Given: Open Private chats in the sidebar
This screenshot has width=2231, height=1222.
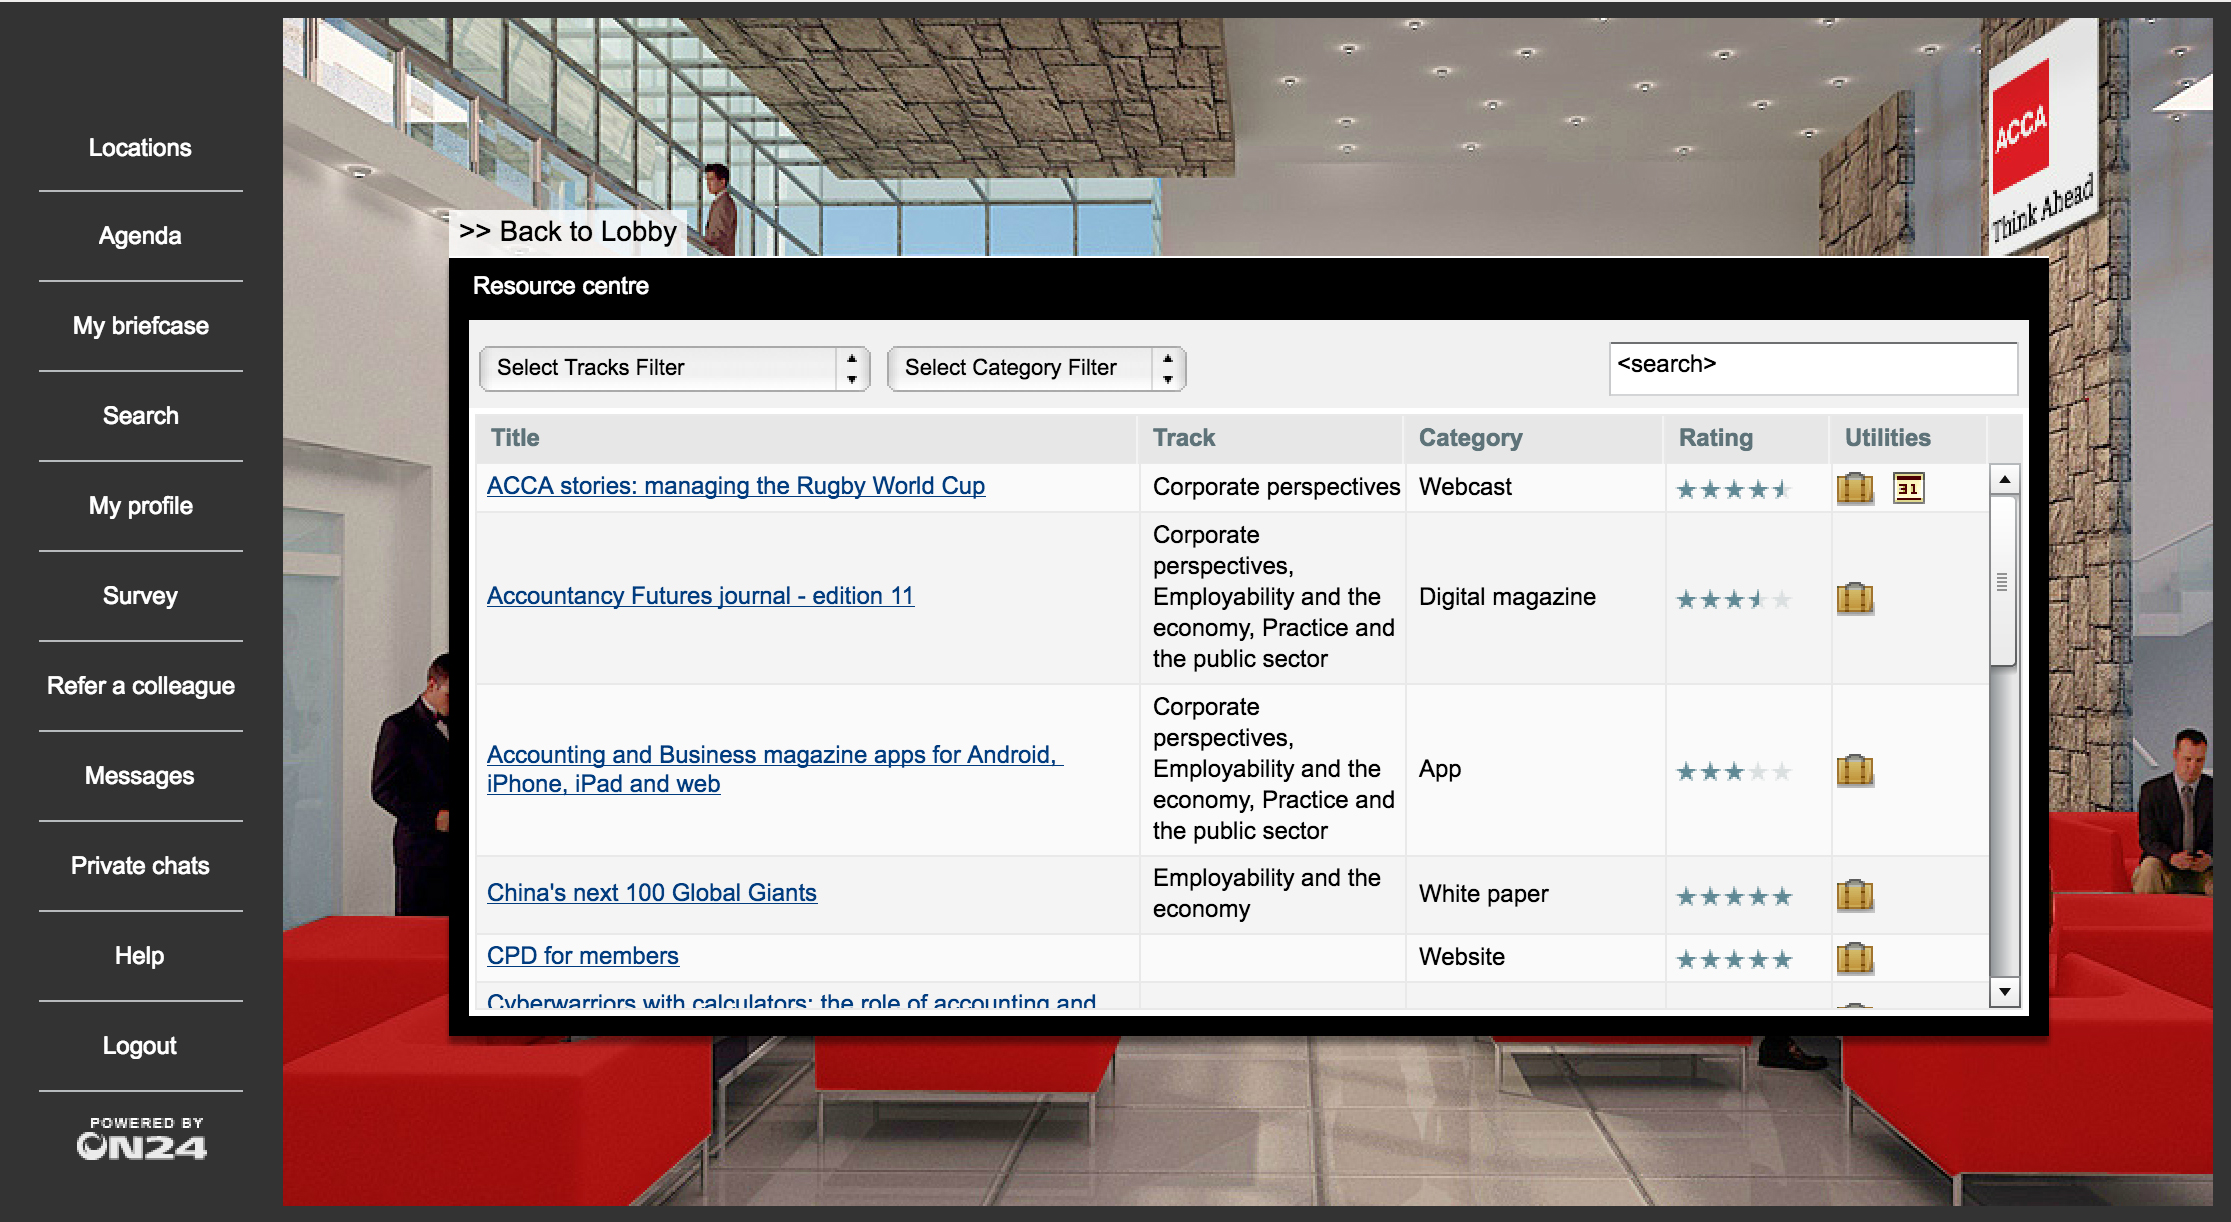Looking at the screenshot, I should coord(140,866).
